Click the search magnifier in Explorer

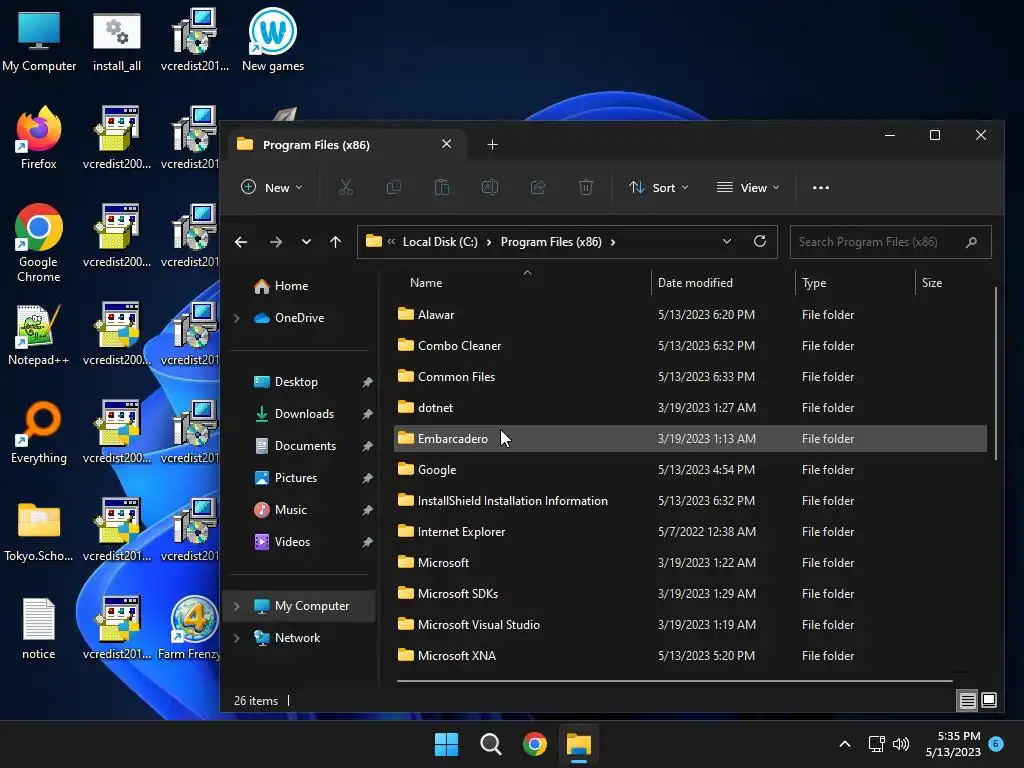coord(971,242)
